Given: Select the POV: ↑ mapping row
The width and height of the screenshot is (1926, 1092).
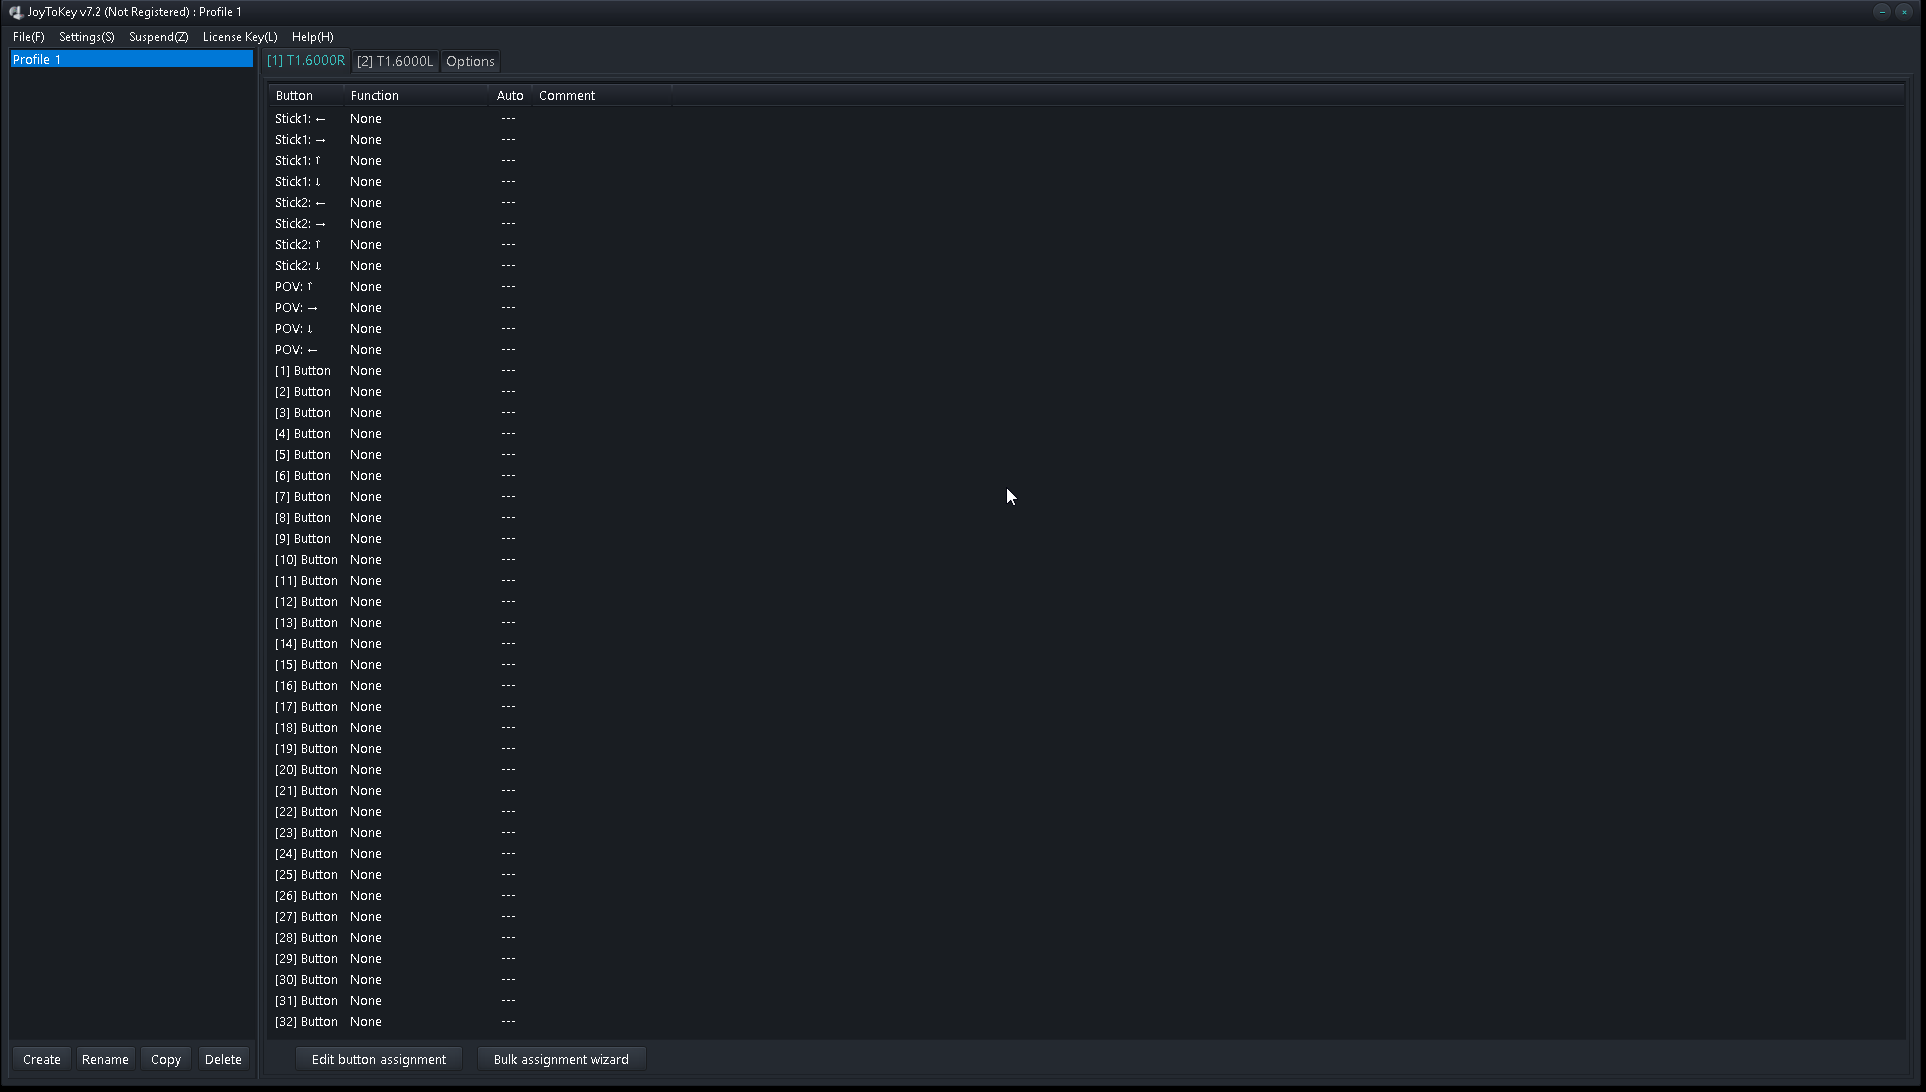Looking at the screenshot, I should pos(400,286).
